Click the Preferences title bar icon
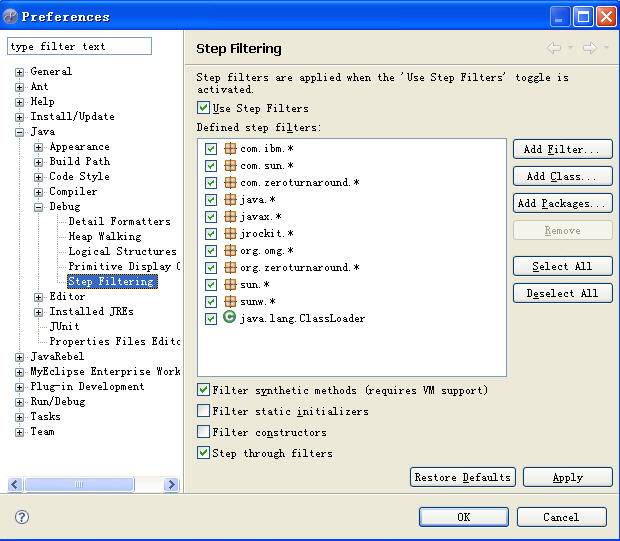 10,17
